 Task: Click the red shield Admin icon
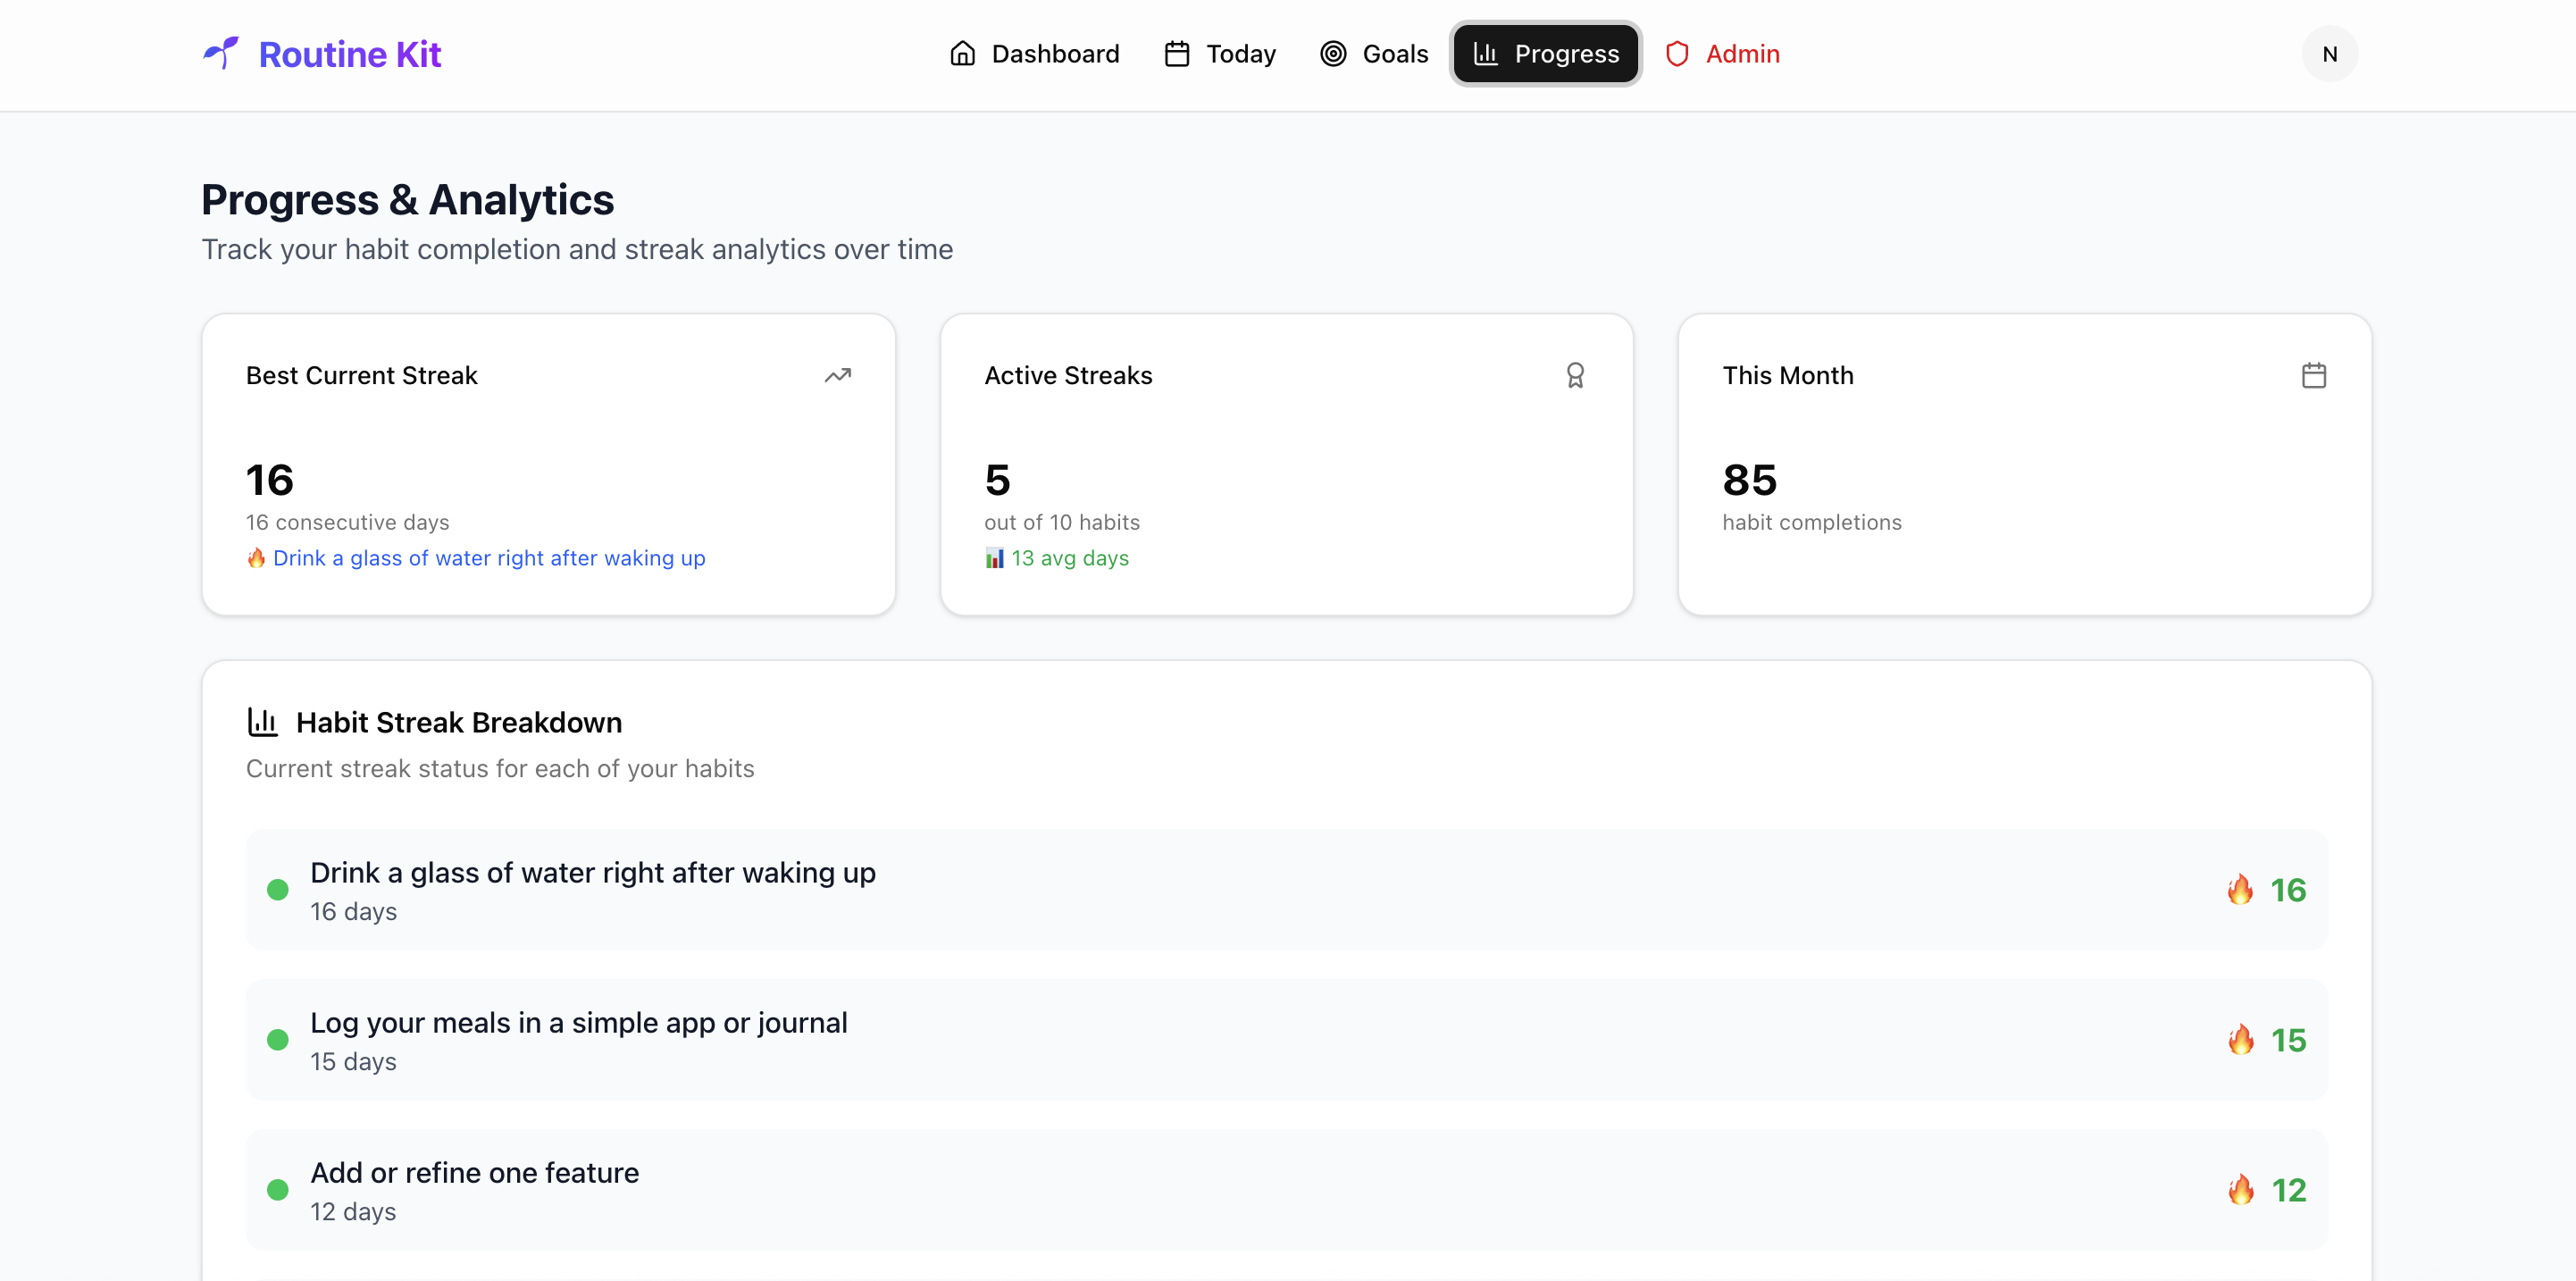pos(1677,54)
